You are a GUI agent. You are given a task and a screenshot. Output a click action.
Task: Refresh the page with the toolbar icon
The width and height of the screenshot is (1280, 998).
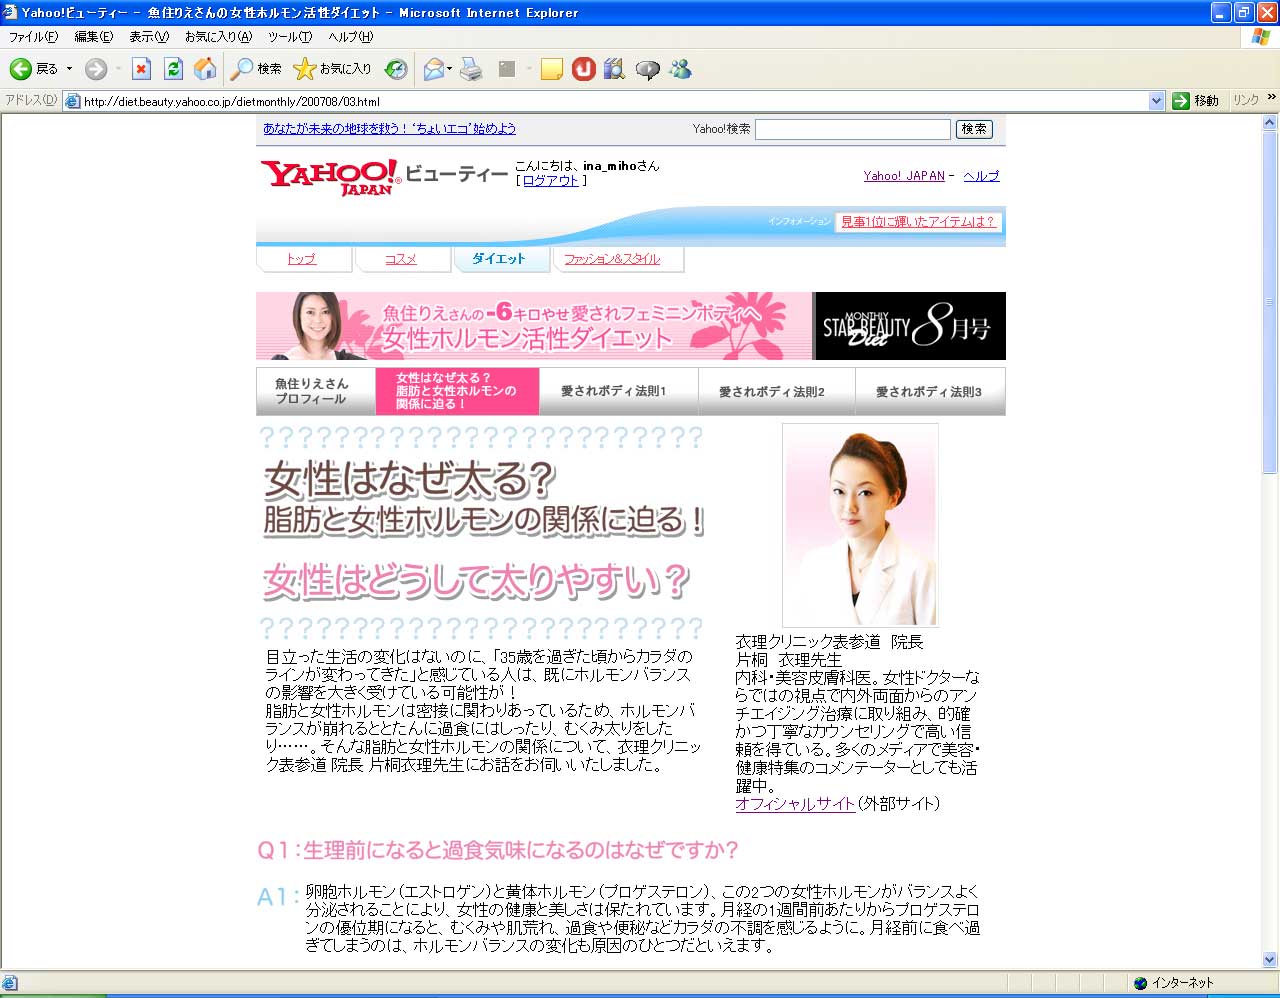pos(173,69)
